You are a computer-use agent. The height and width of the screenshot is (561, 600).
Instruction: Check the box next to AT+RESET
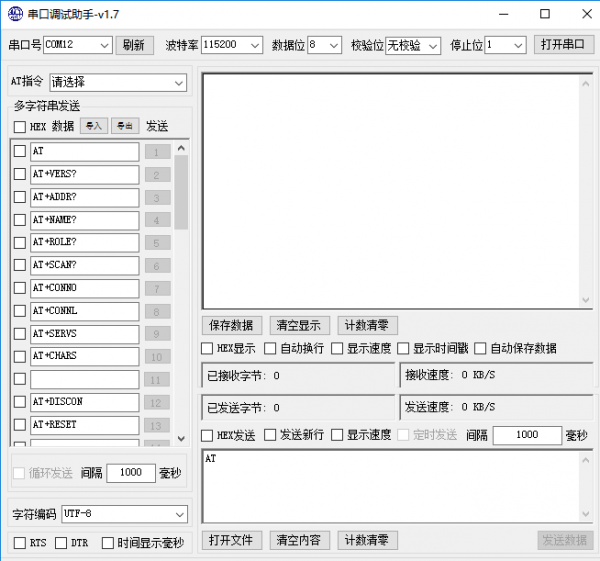[20, 424]
